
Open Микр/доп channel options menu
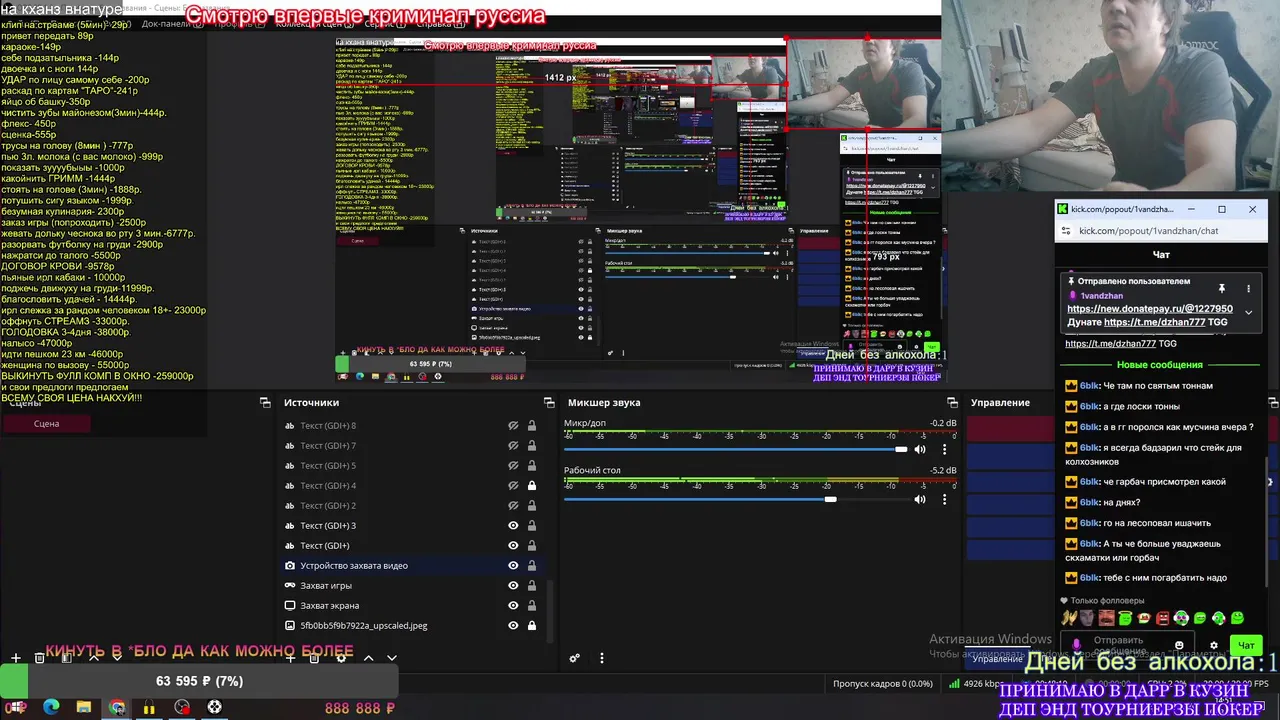[944, 449]
